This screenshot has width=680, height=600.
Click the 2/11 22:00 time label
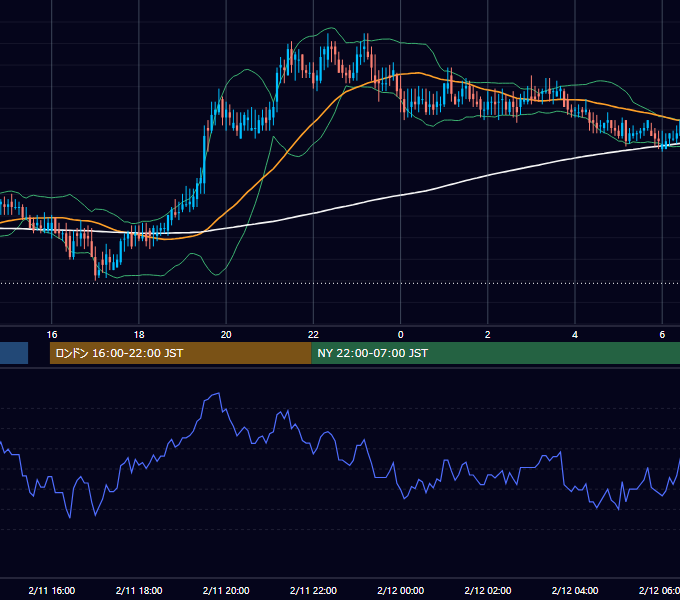point(313,590)
